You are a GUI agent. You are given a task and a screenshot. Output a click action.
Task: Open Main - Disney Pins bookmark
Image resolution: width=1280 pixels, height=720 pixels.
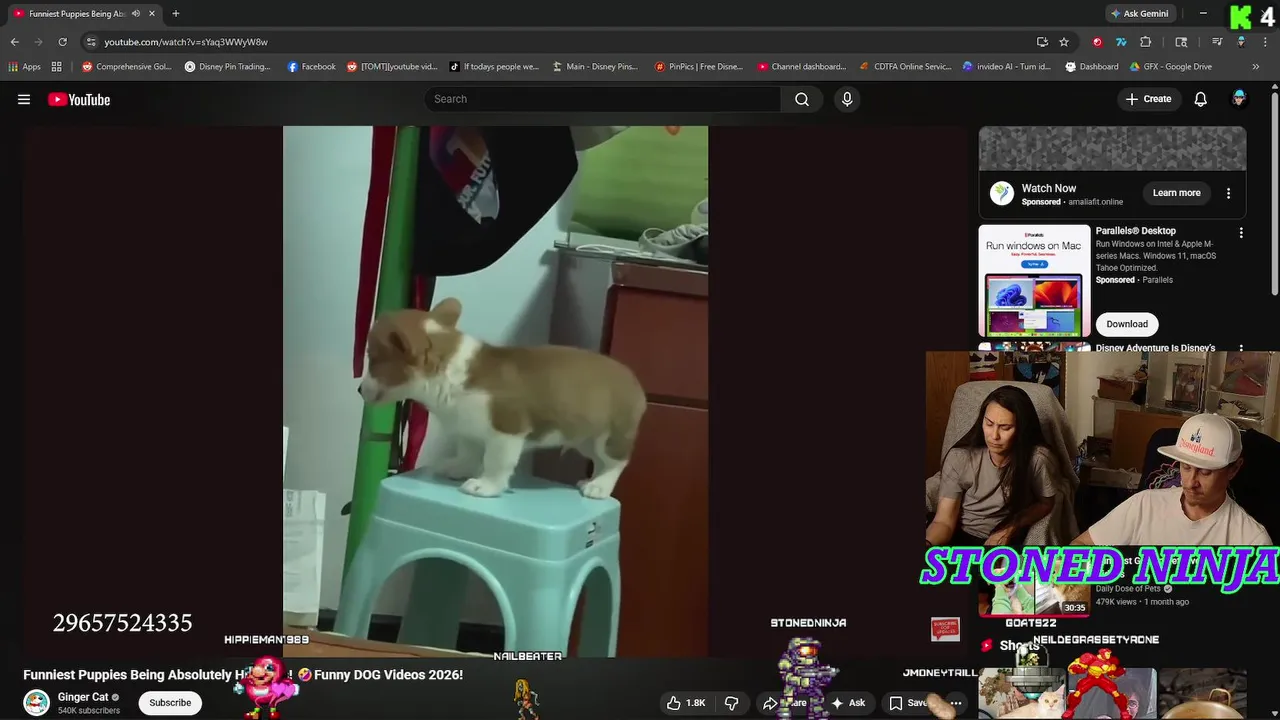595,67
